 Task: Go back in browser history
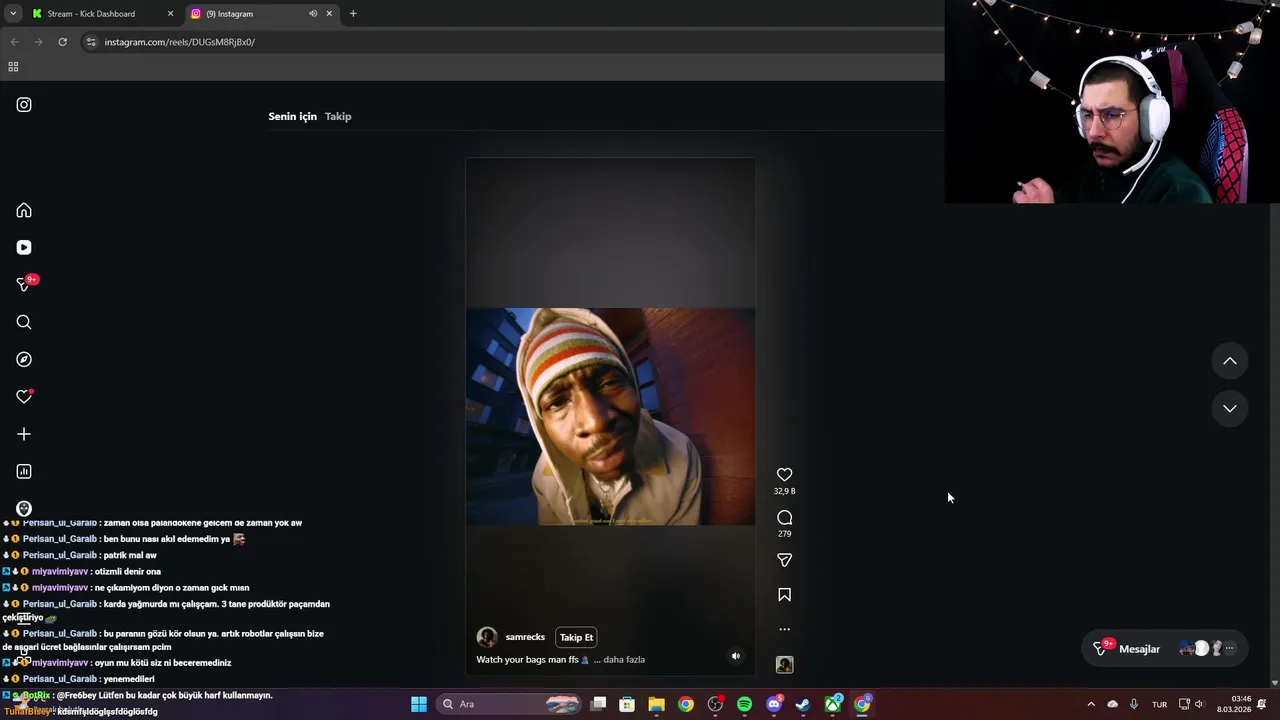14,42
